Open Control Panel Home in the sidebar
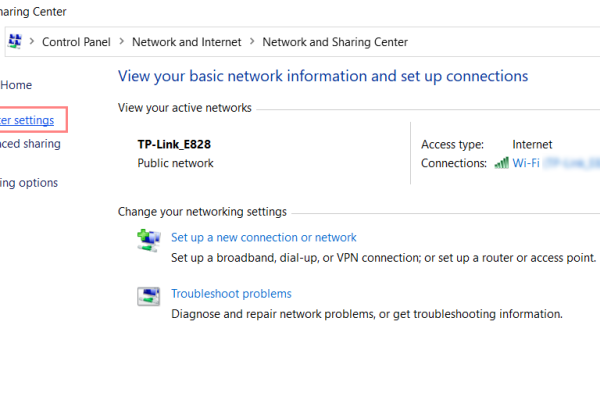The height and width of the screenshot is (400, 600). coord(16,86)
